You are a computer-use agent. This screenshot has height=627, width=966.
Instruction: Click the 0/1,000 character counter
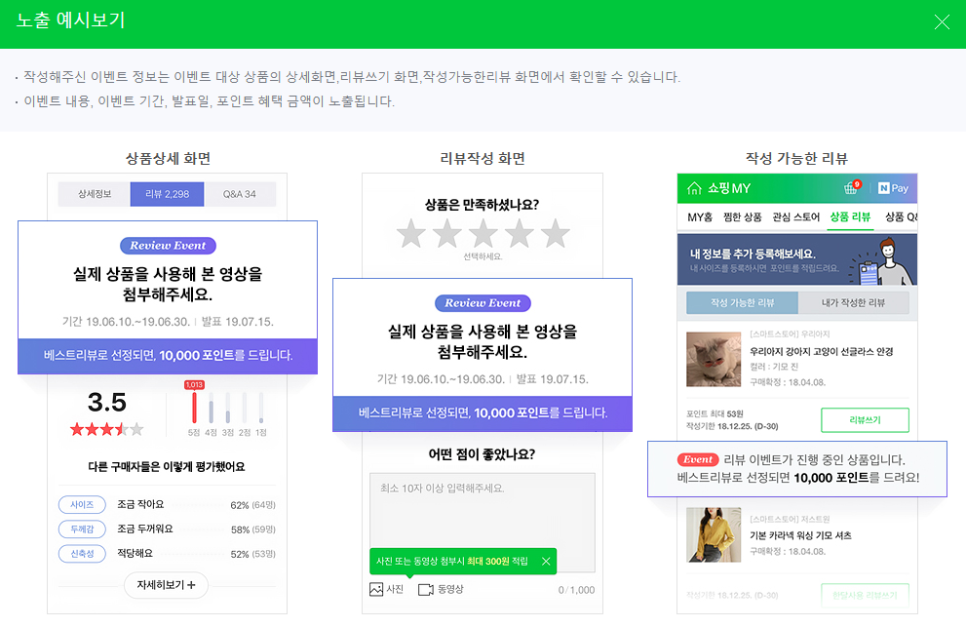576,590
